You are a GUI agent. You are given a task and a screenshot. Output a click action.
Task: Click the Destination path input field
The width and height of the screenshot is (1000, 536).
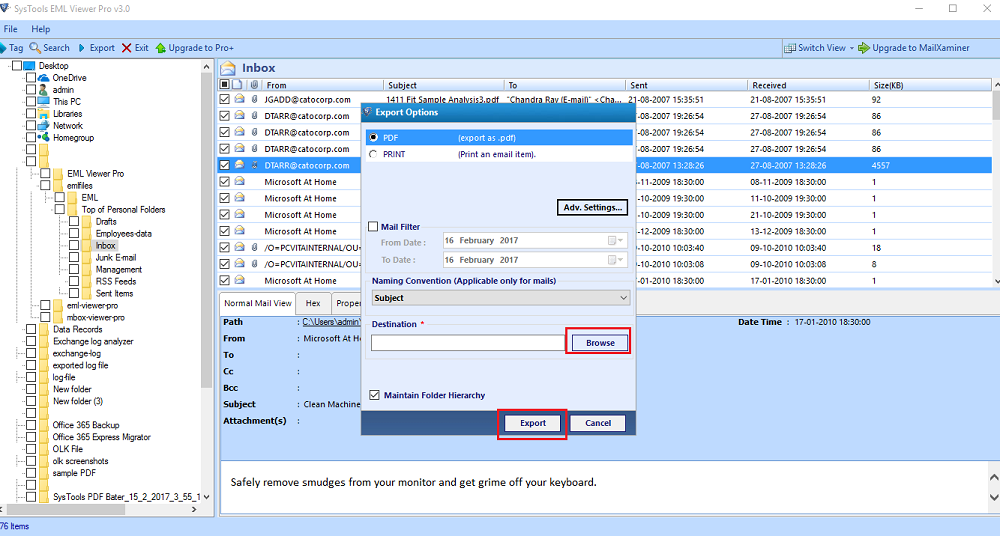tap(467, 343)
